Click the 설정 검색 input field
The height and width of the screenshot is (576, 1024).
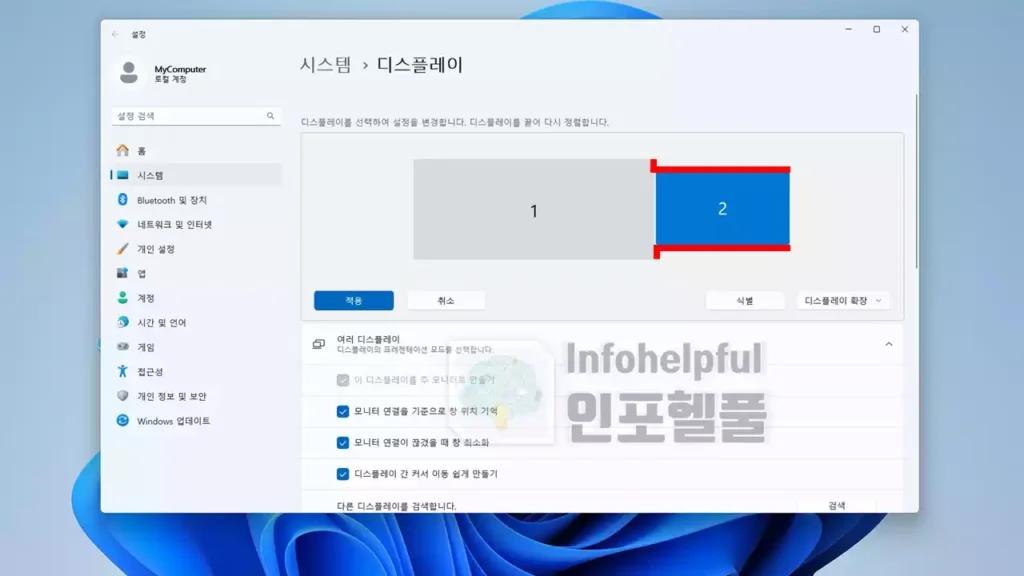point(196,116)
